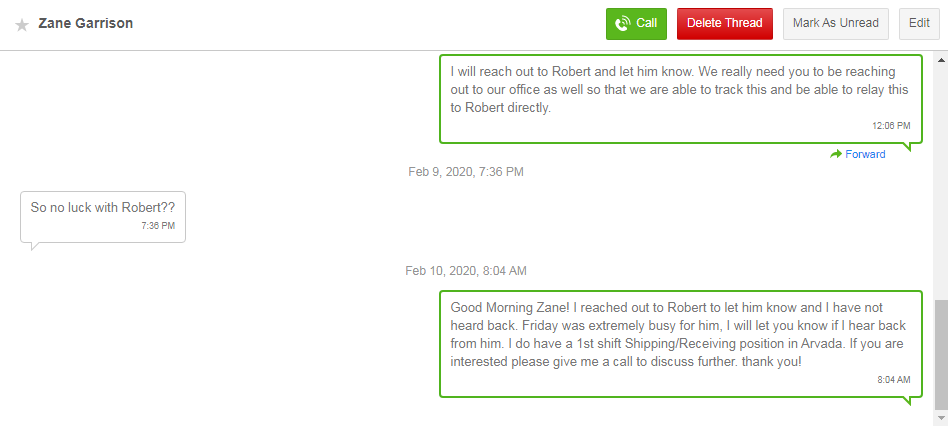948x426 pixels.
Task: Click the Feb 9, 2020, 7:36 PM date separator
Action: (466, 172)
